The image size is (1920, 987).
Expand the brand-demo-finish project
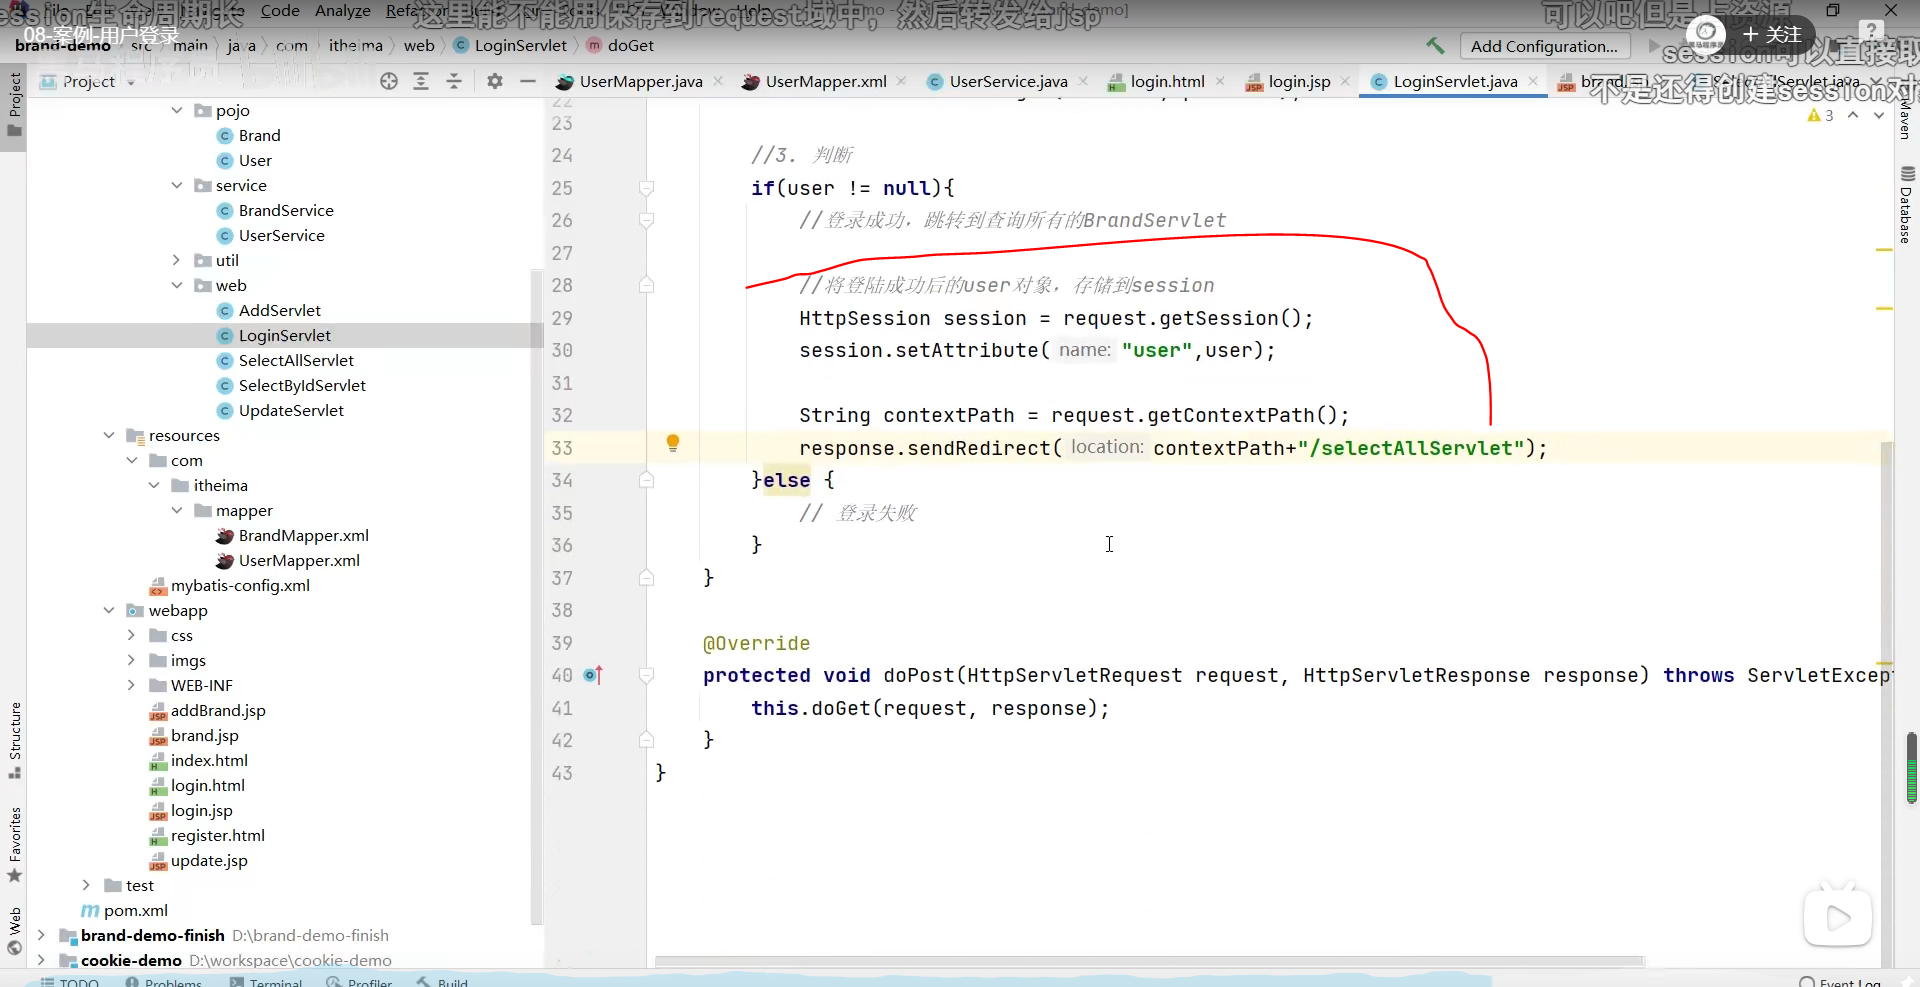[41, 935]
